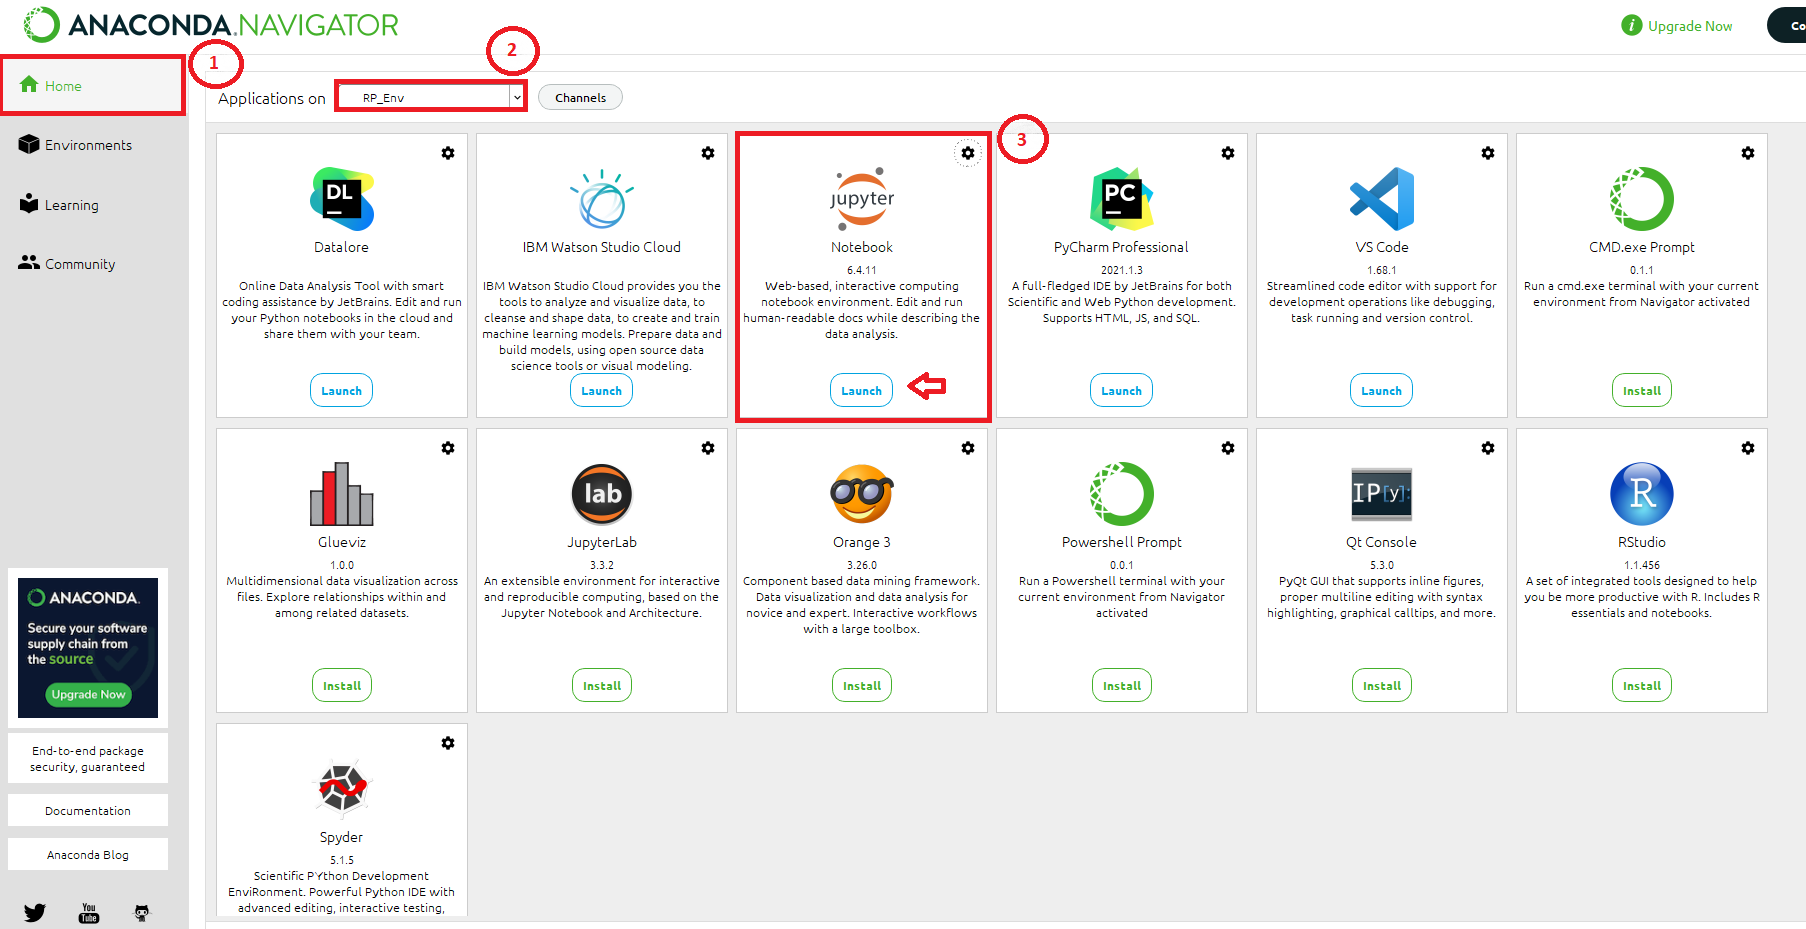Viewport: 1806px width, 929px height.
Task: Open gear options on the Datalore tile
Action: [x=448, y=153]
